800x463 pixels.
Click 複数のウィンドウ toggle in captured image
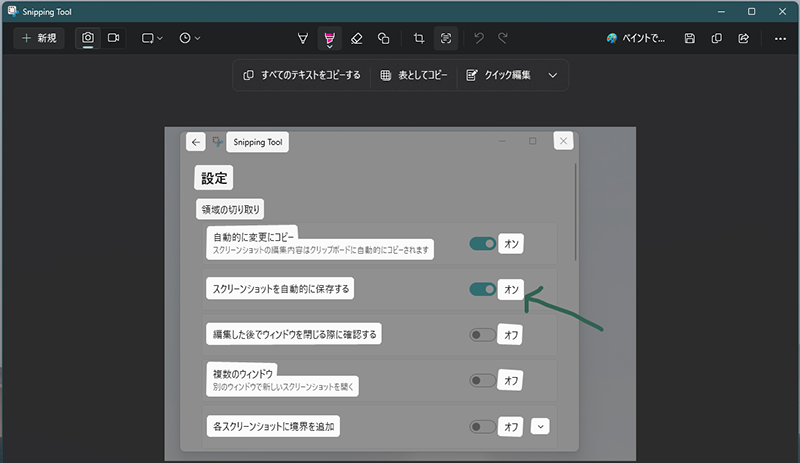click(483, 380)
